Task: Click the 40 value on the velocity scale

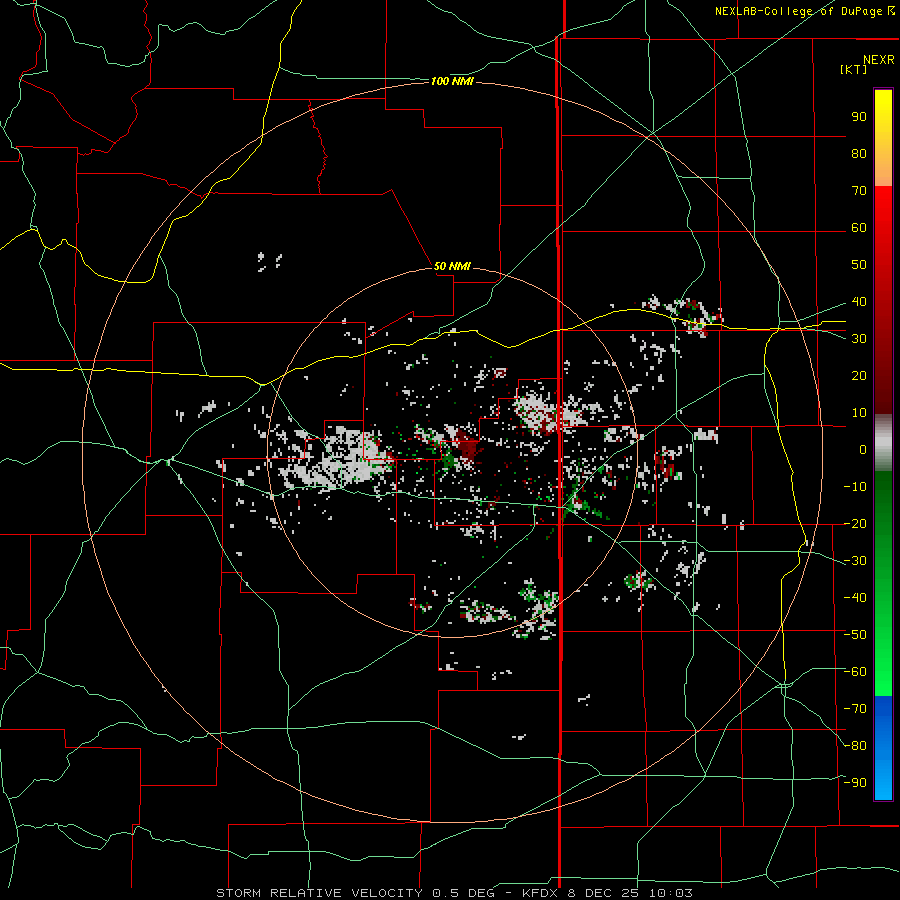Action: click(859, 302)
